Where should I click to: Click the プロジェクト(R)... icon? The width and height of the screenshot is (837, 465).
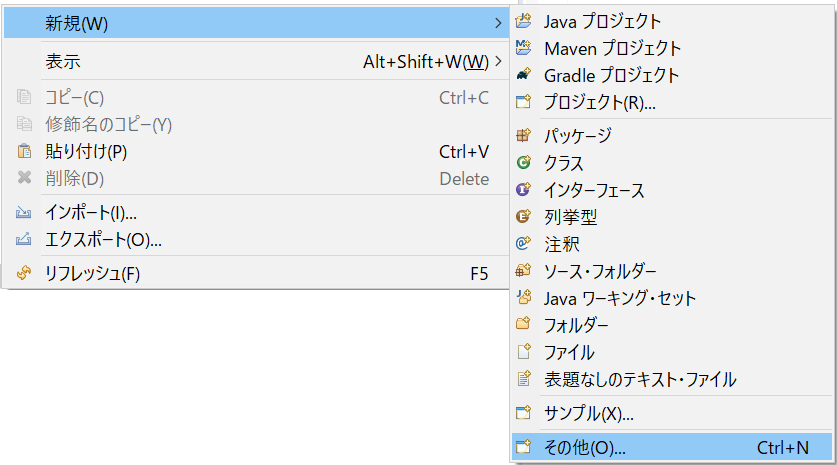[524, 101]
